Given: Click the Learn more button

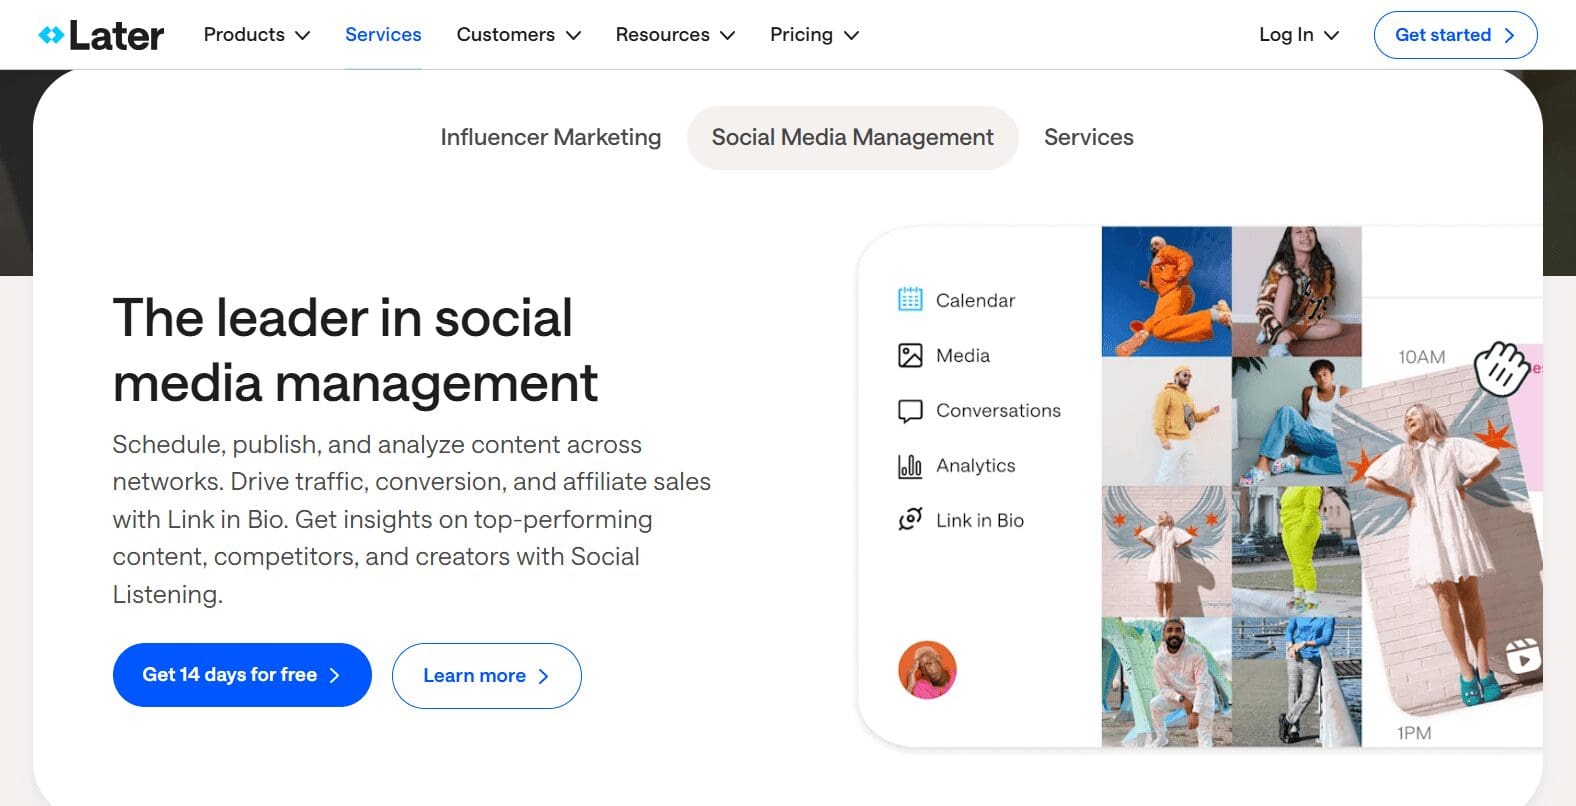Looking at the screenshot, I should (486, 676).
